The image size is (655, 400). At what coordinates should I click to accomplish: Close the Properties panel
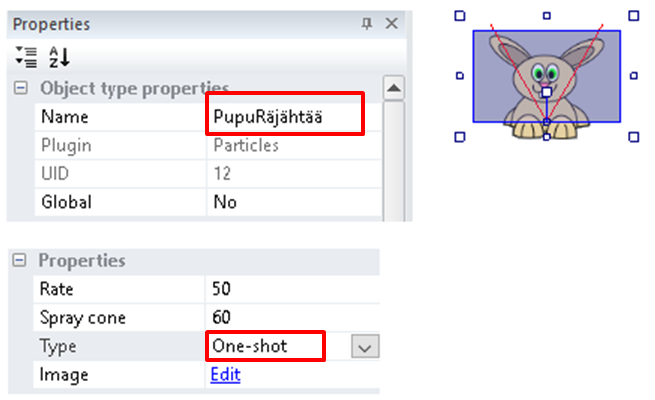coord(391,24)
